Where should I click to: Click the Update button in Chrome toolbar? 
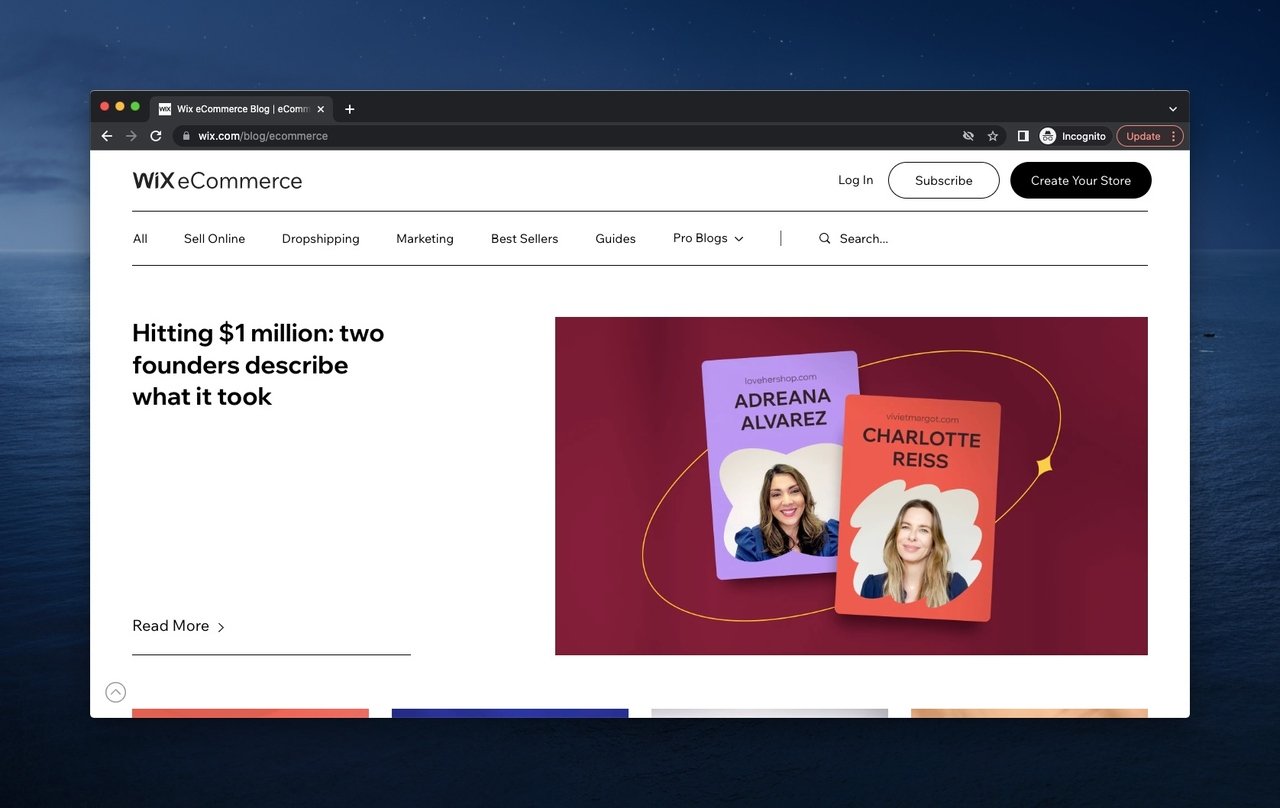pos(1143,136)
